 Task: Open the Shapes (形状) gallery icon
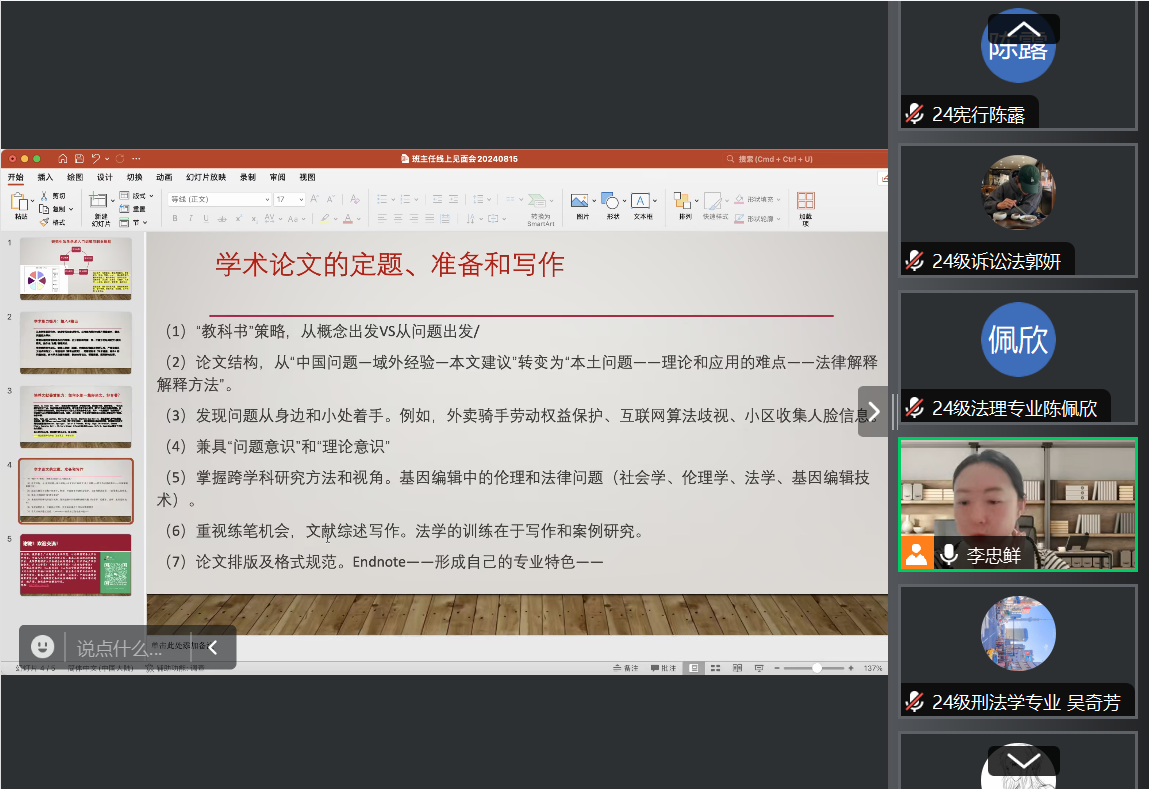pyautogui.click(x=612, y=203)
